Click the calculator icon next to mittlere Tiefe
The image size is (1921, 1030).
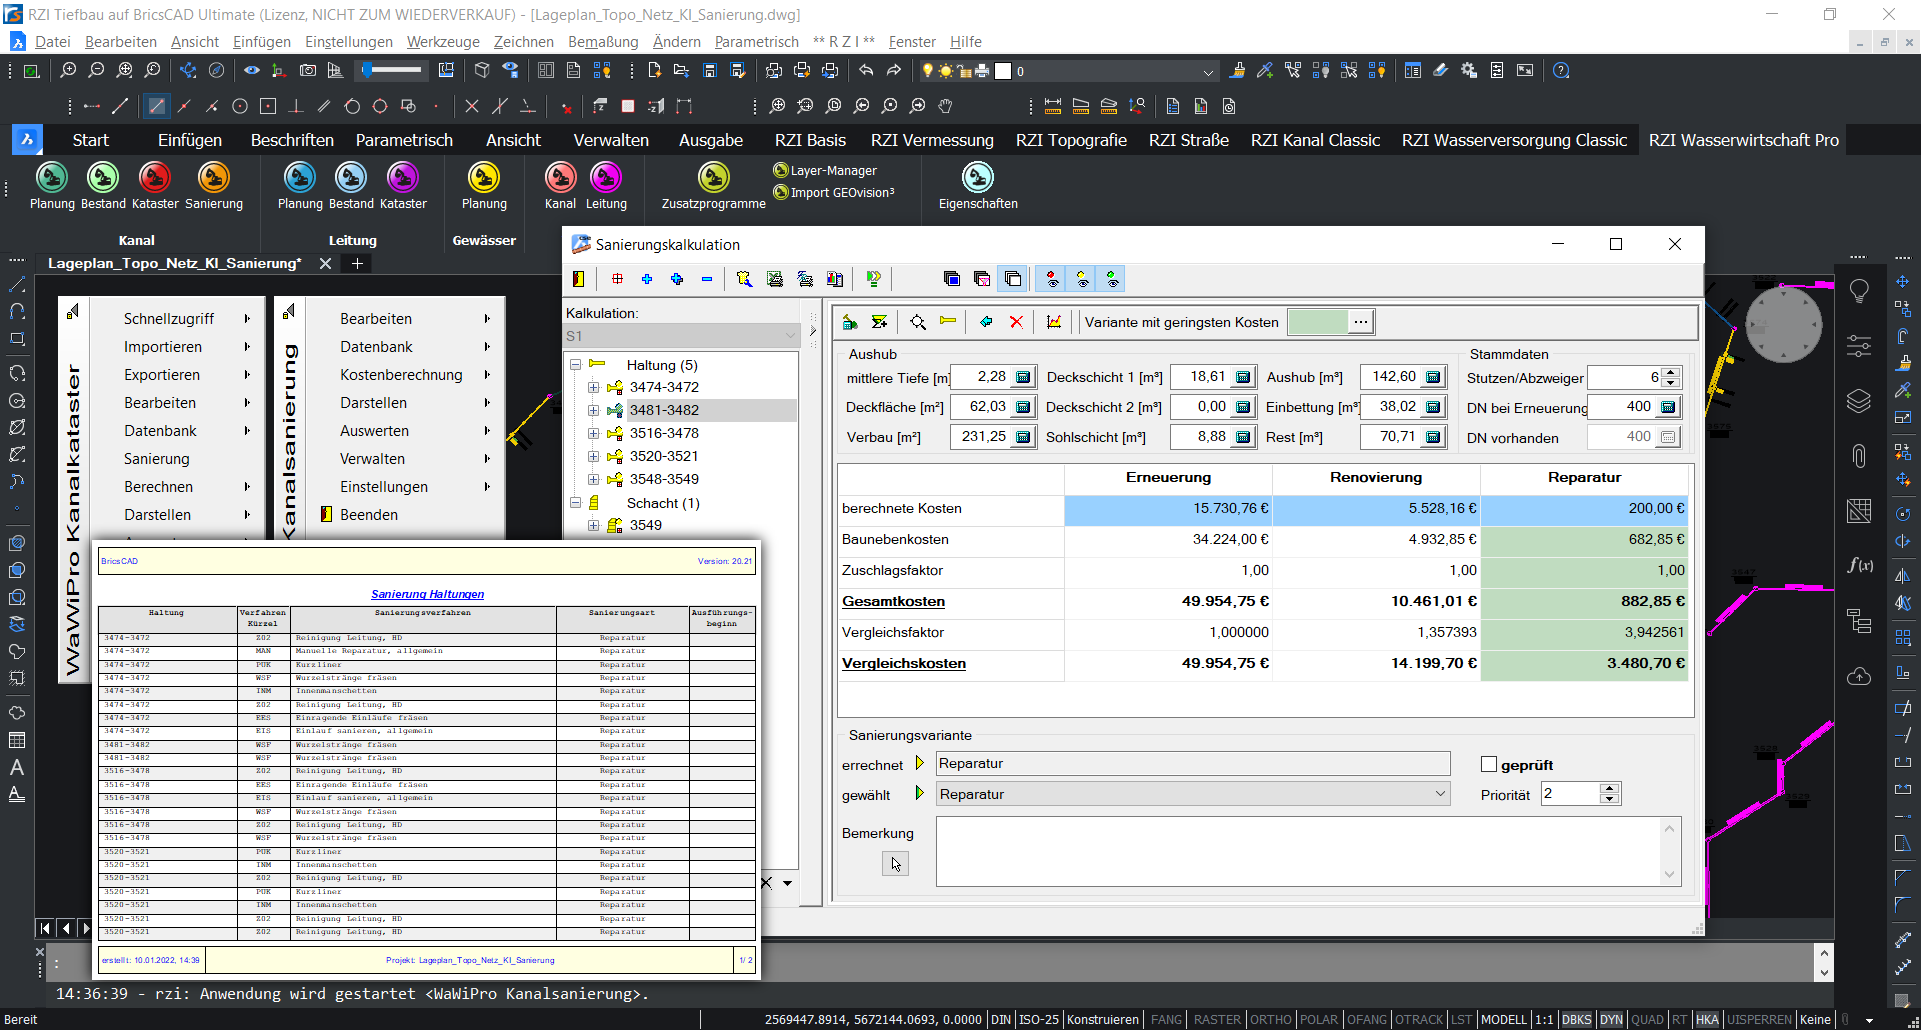[1023, 377]
